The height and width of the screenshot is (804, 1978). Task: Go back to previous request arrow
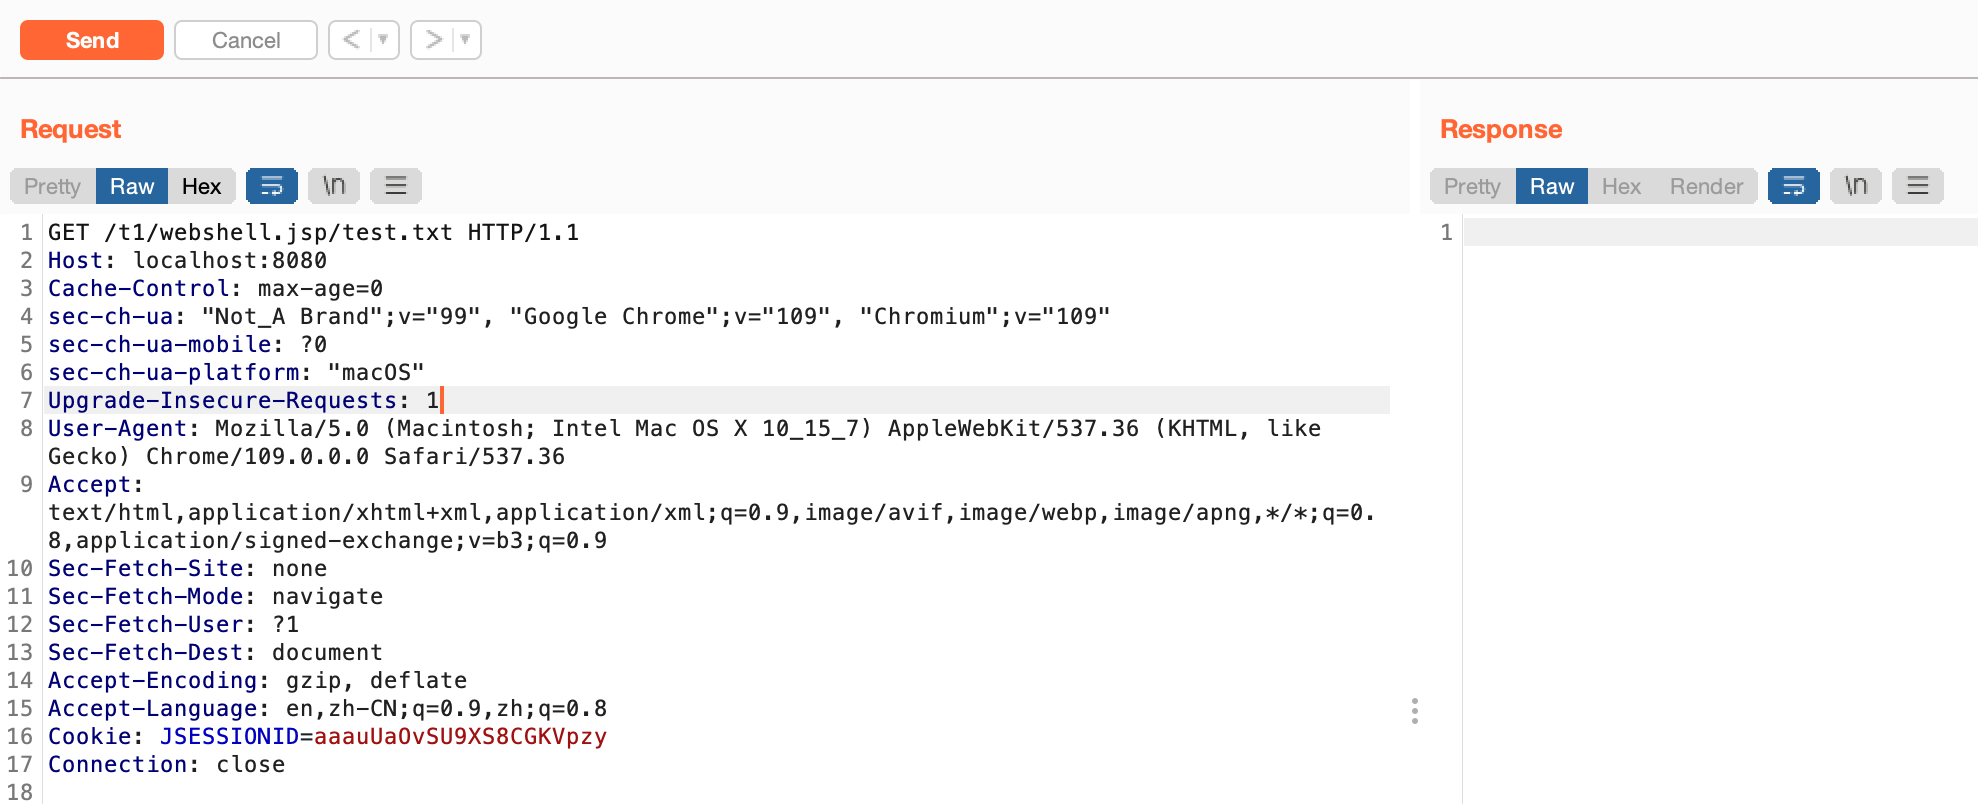pos(351,40)
